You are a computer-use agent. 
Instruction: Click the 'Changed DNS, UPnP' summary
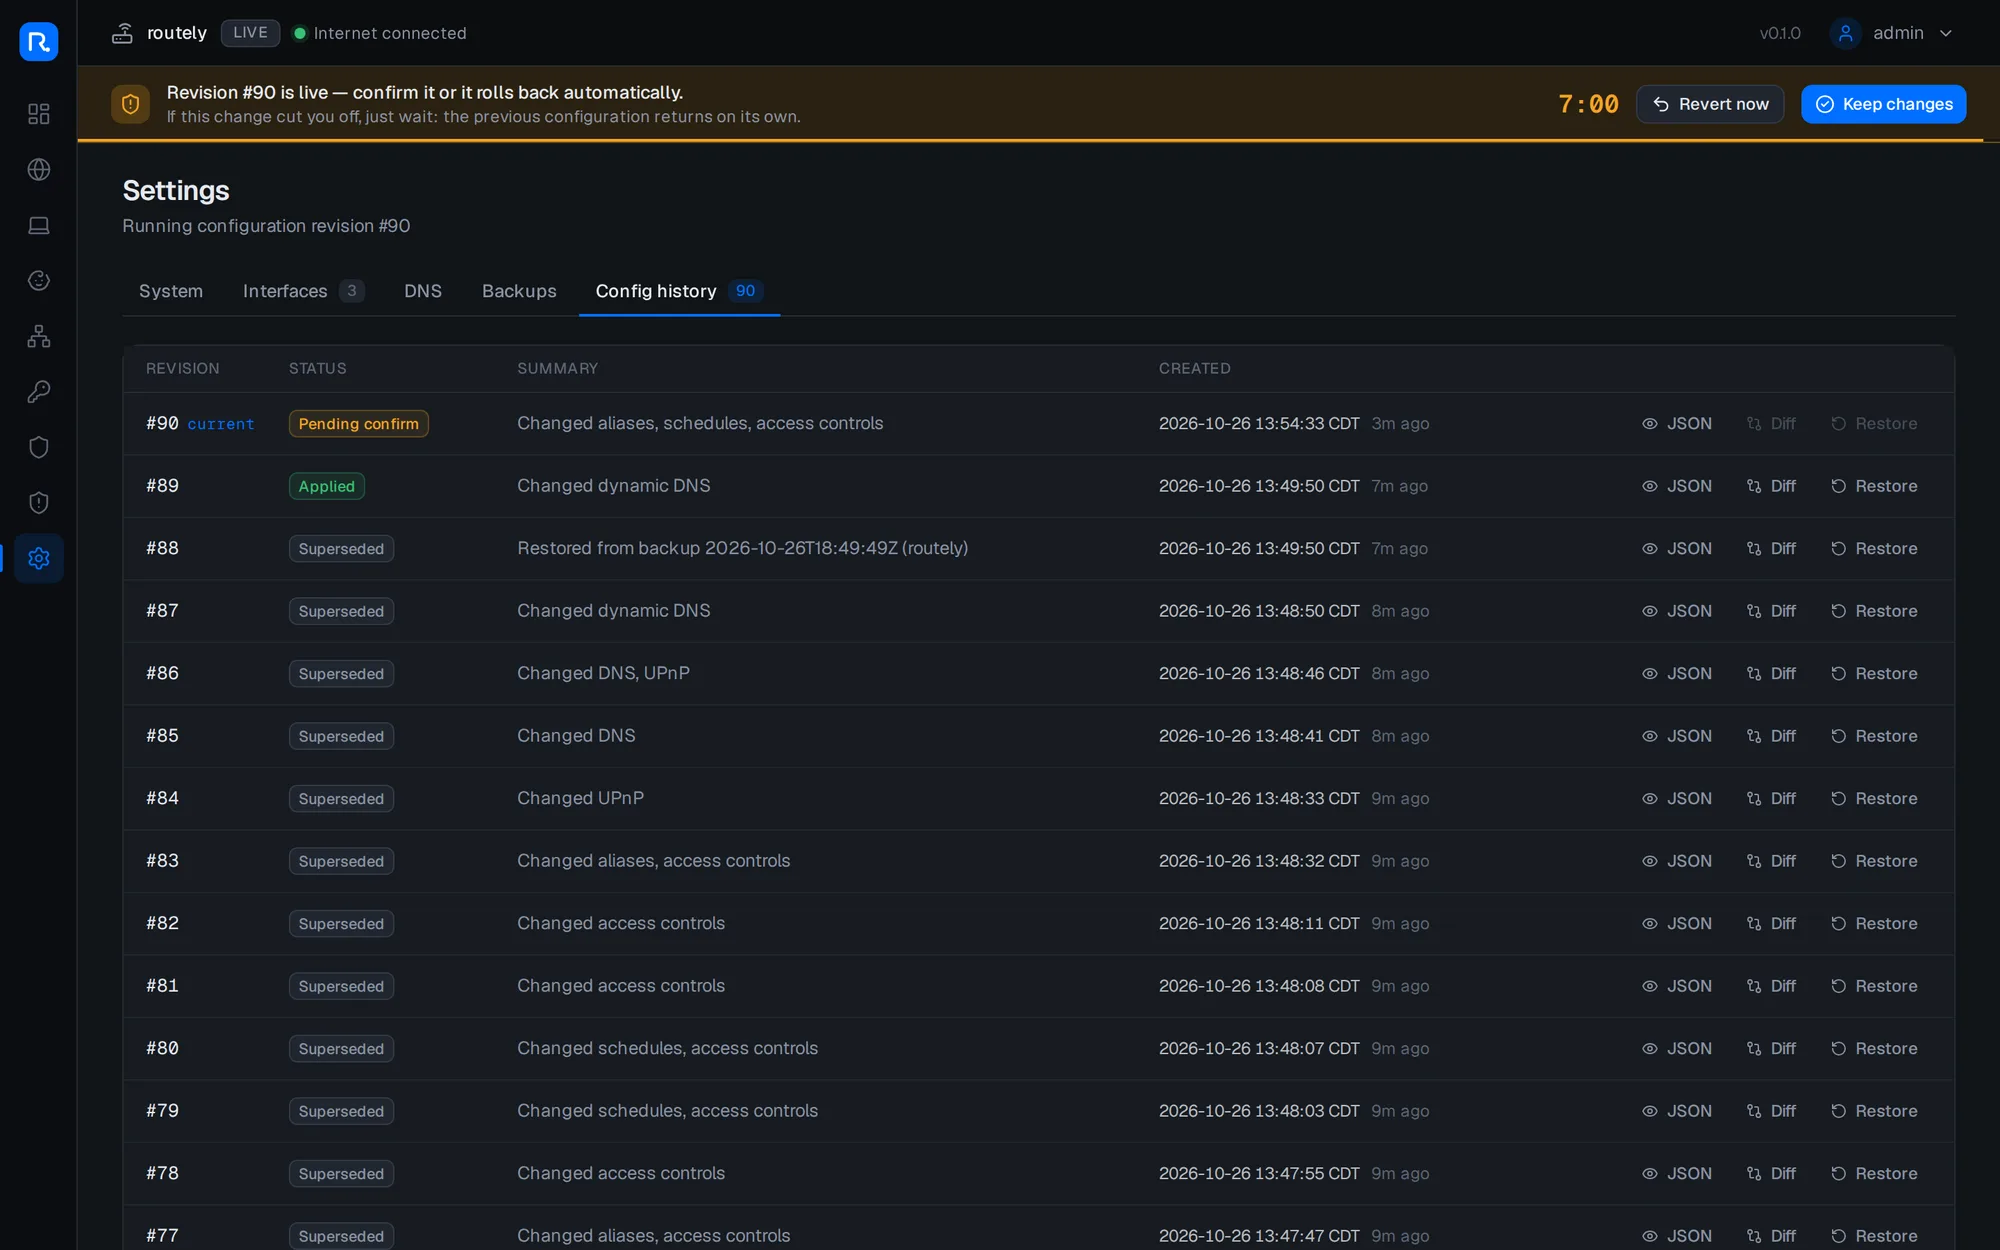click(x=603, y=673)
